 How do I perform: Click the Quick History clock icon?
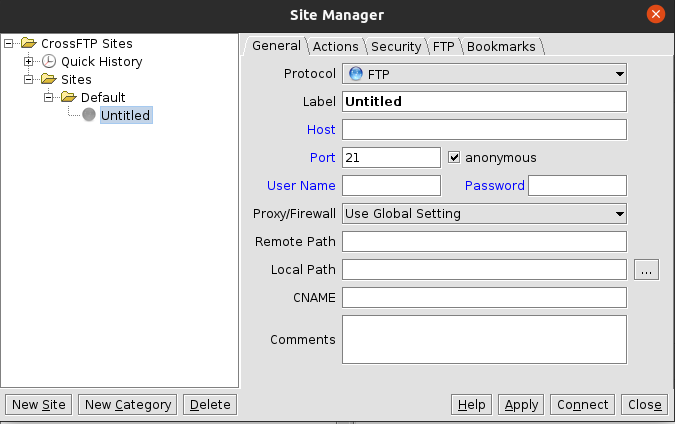49,62
